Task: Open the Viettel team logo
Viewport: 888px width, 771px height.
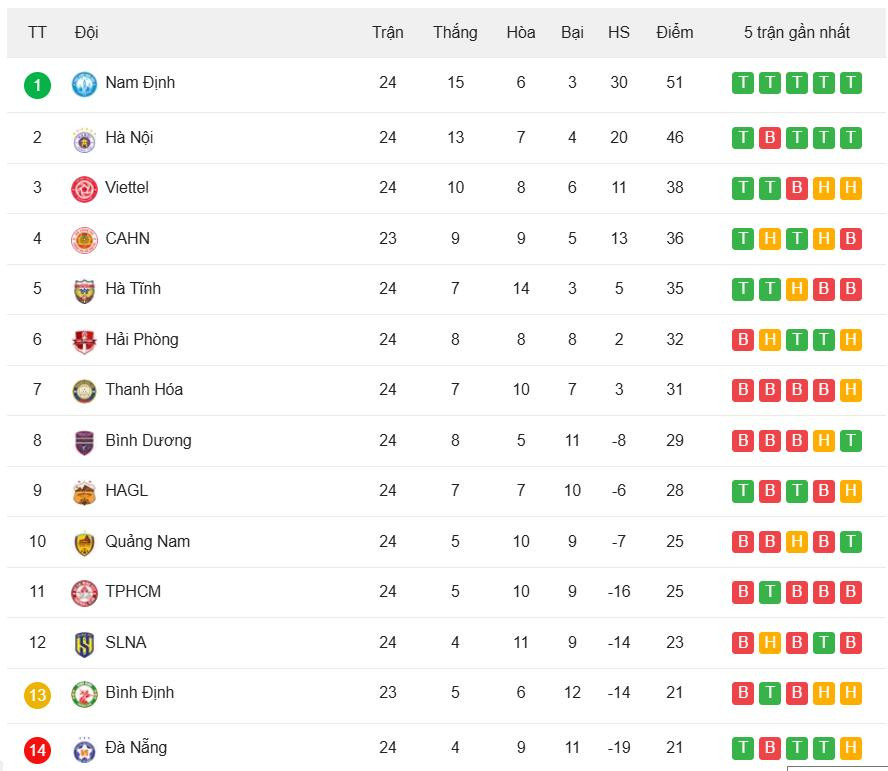Action: pyautogui.click(x=84, y=189)
